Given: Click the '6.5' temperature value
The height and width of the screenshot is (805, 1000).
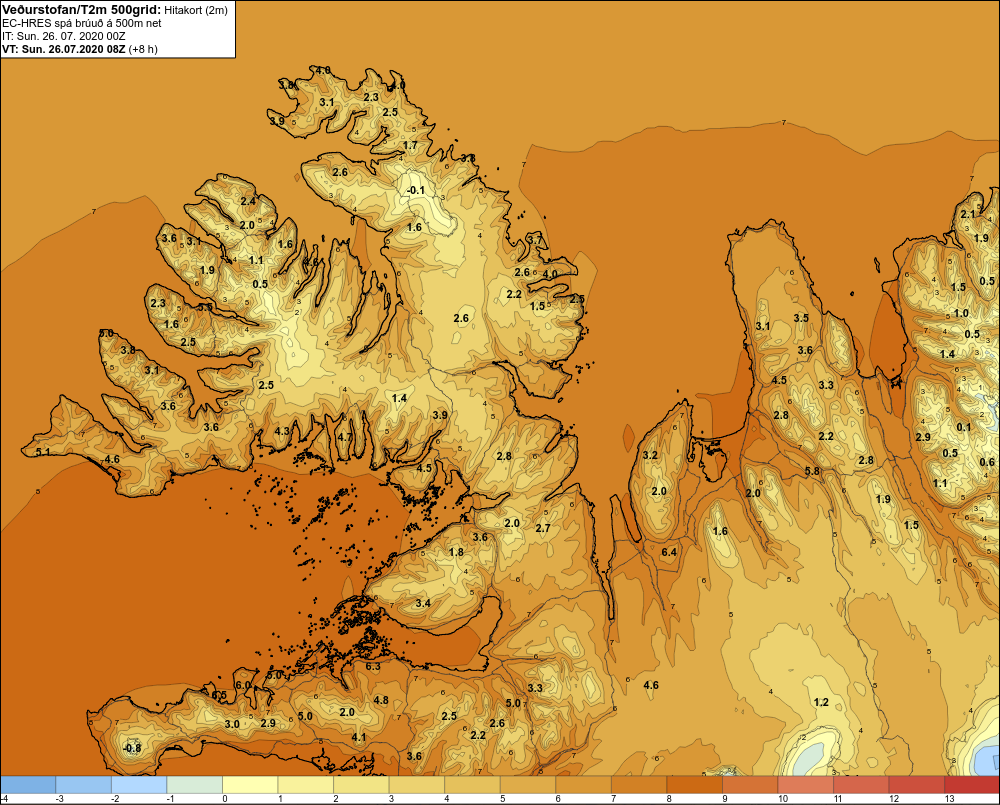Looking at the screenshot, I should tap(219, 695).
